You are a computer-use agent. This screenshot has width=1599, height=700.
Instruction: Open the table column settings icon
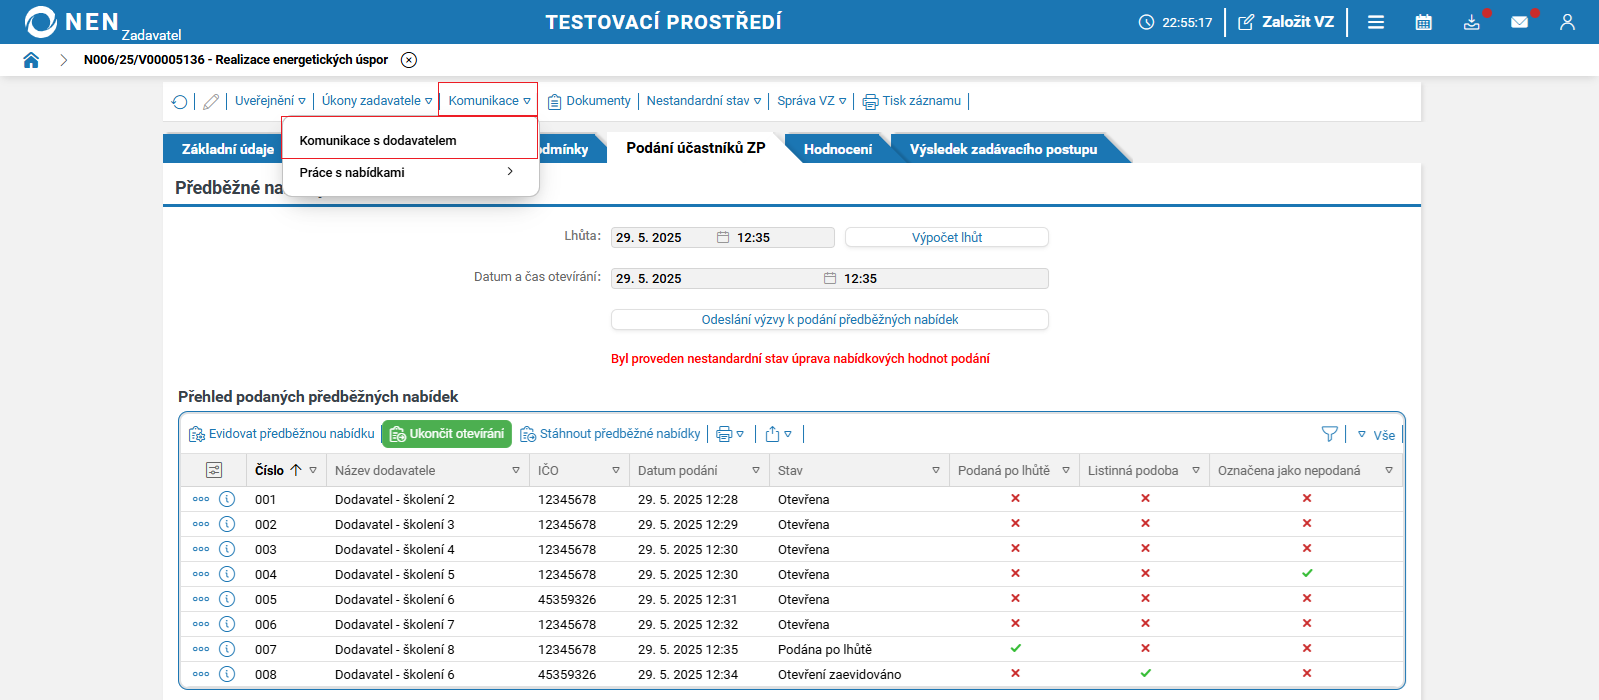[x=214, y=470]
